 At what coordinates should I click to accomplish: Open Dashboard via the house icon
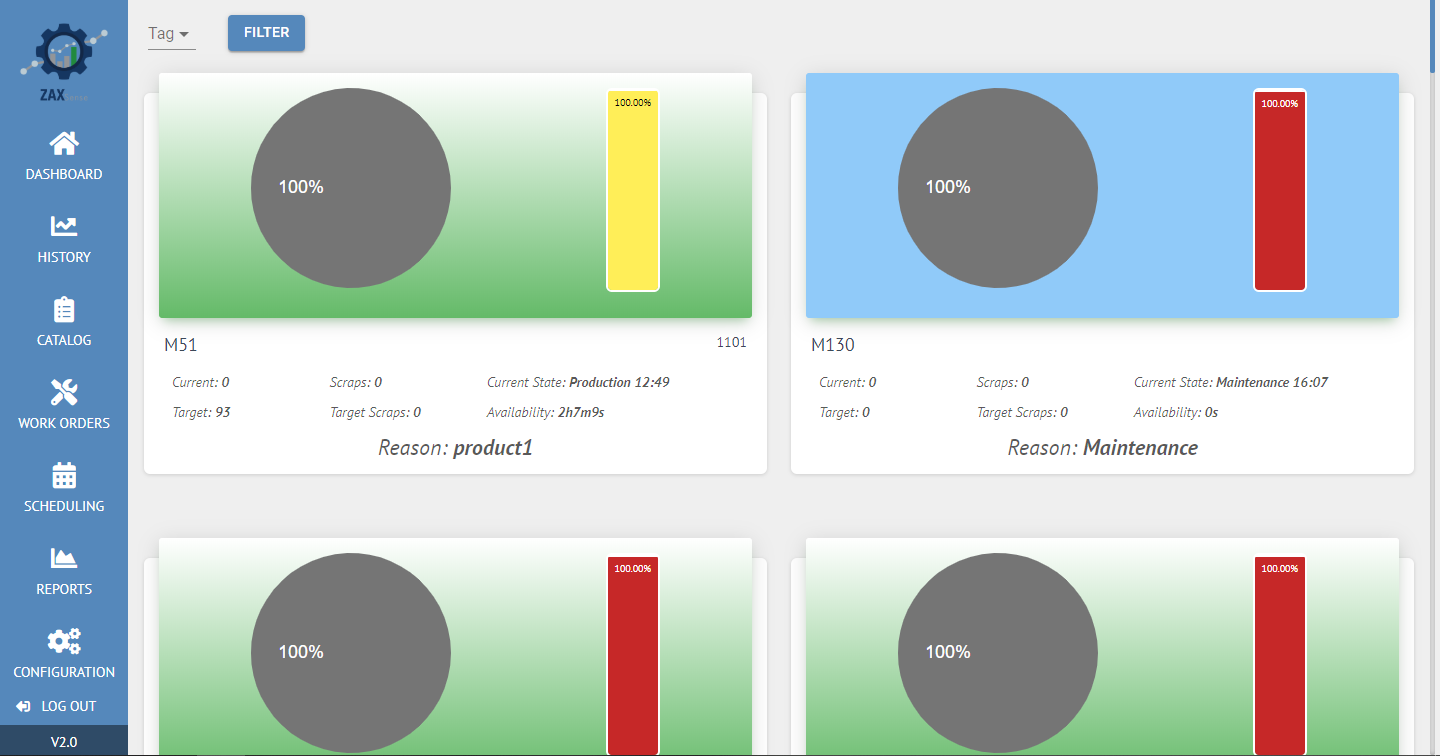click(64, 143)
